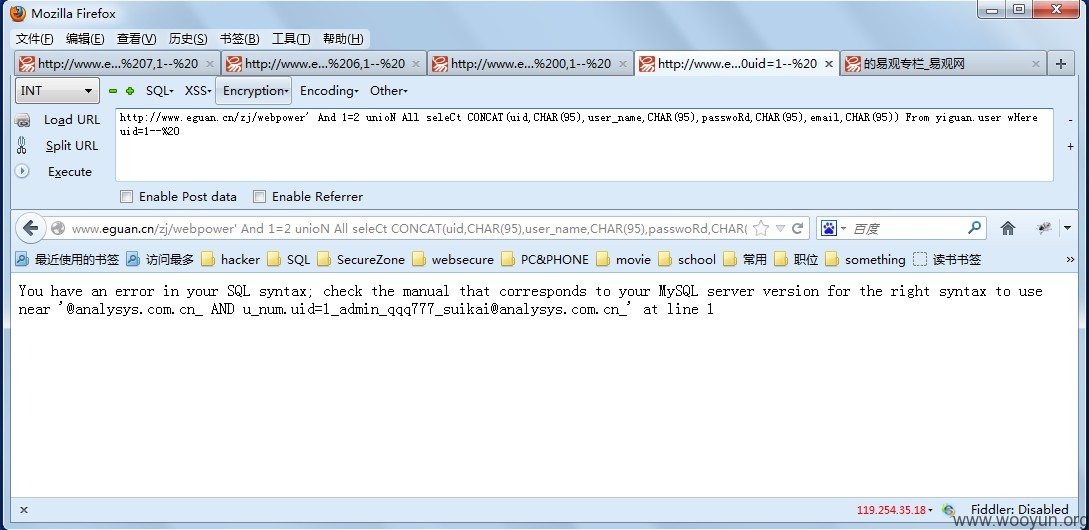The width and height of the screenshot is (1089, 530).
Task: Show more bookmarks with the chevron
Action: pyautogui.click(x=1070, y=260)
